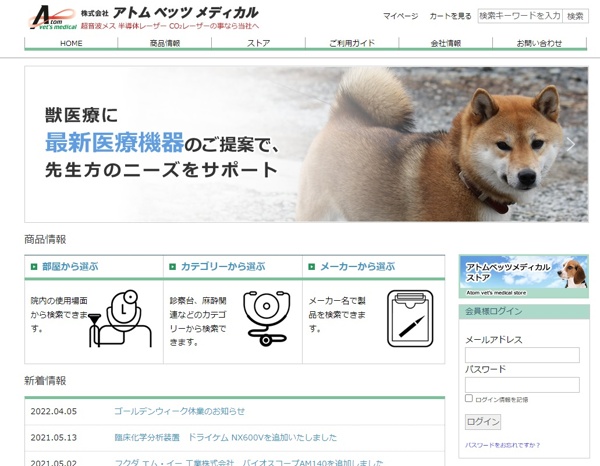Advance the hero banner with right arrow
This screenshot has width=600, height=466.
[571, 144]
